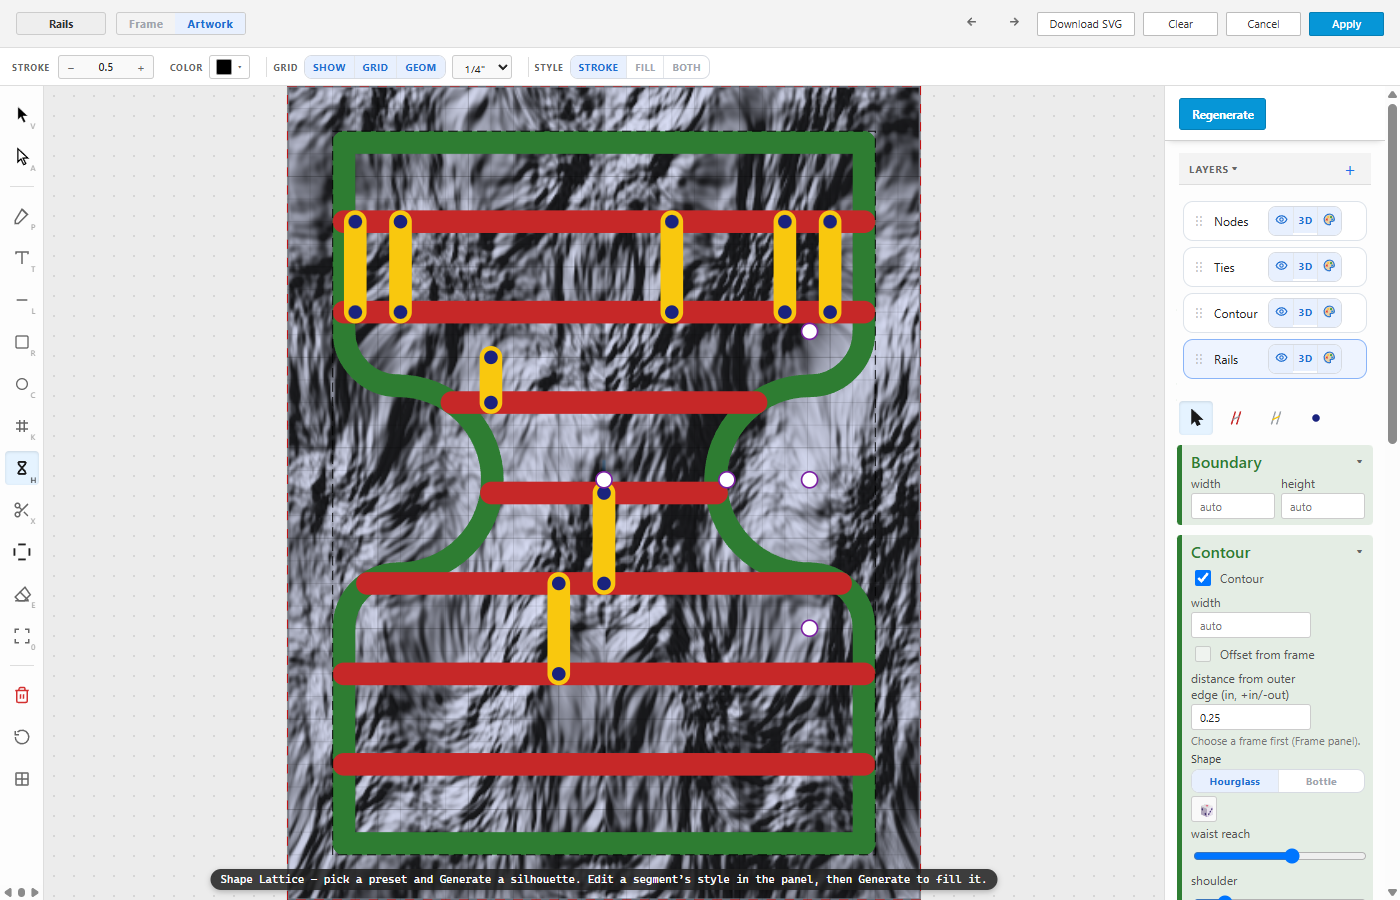1400x900 pixels.
Task: Click the Regenerate button
Action: pos(1223,115)
